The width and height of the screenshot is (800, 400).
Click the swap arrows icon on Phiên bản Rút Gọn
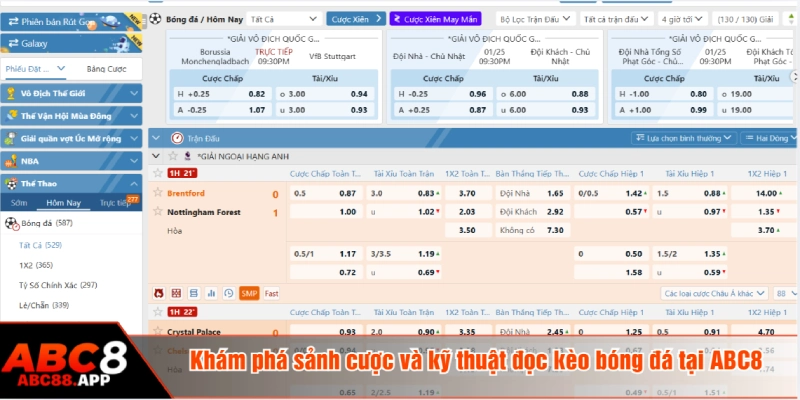click(x=13, y=21)
